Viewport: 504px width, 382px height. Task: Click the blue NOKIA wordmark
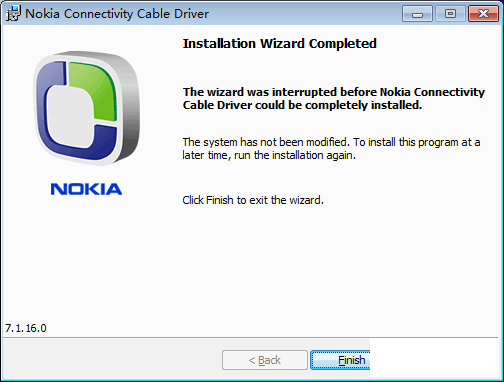(86, 189)
